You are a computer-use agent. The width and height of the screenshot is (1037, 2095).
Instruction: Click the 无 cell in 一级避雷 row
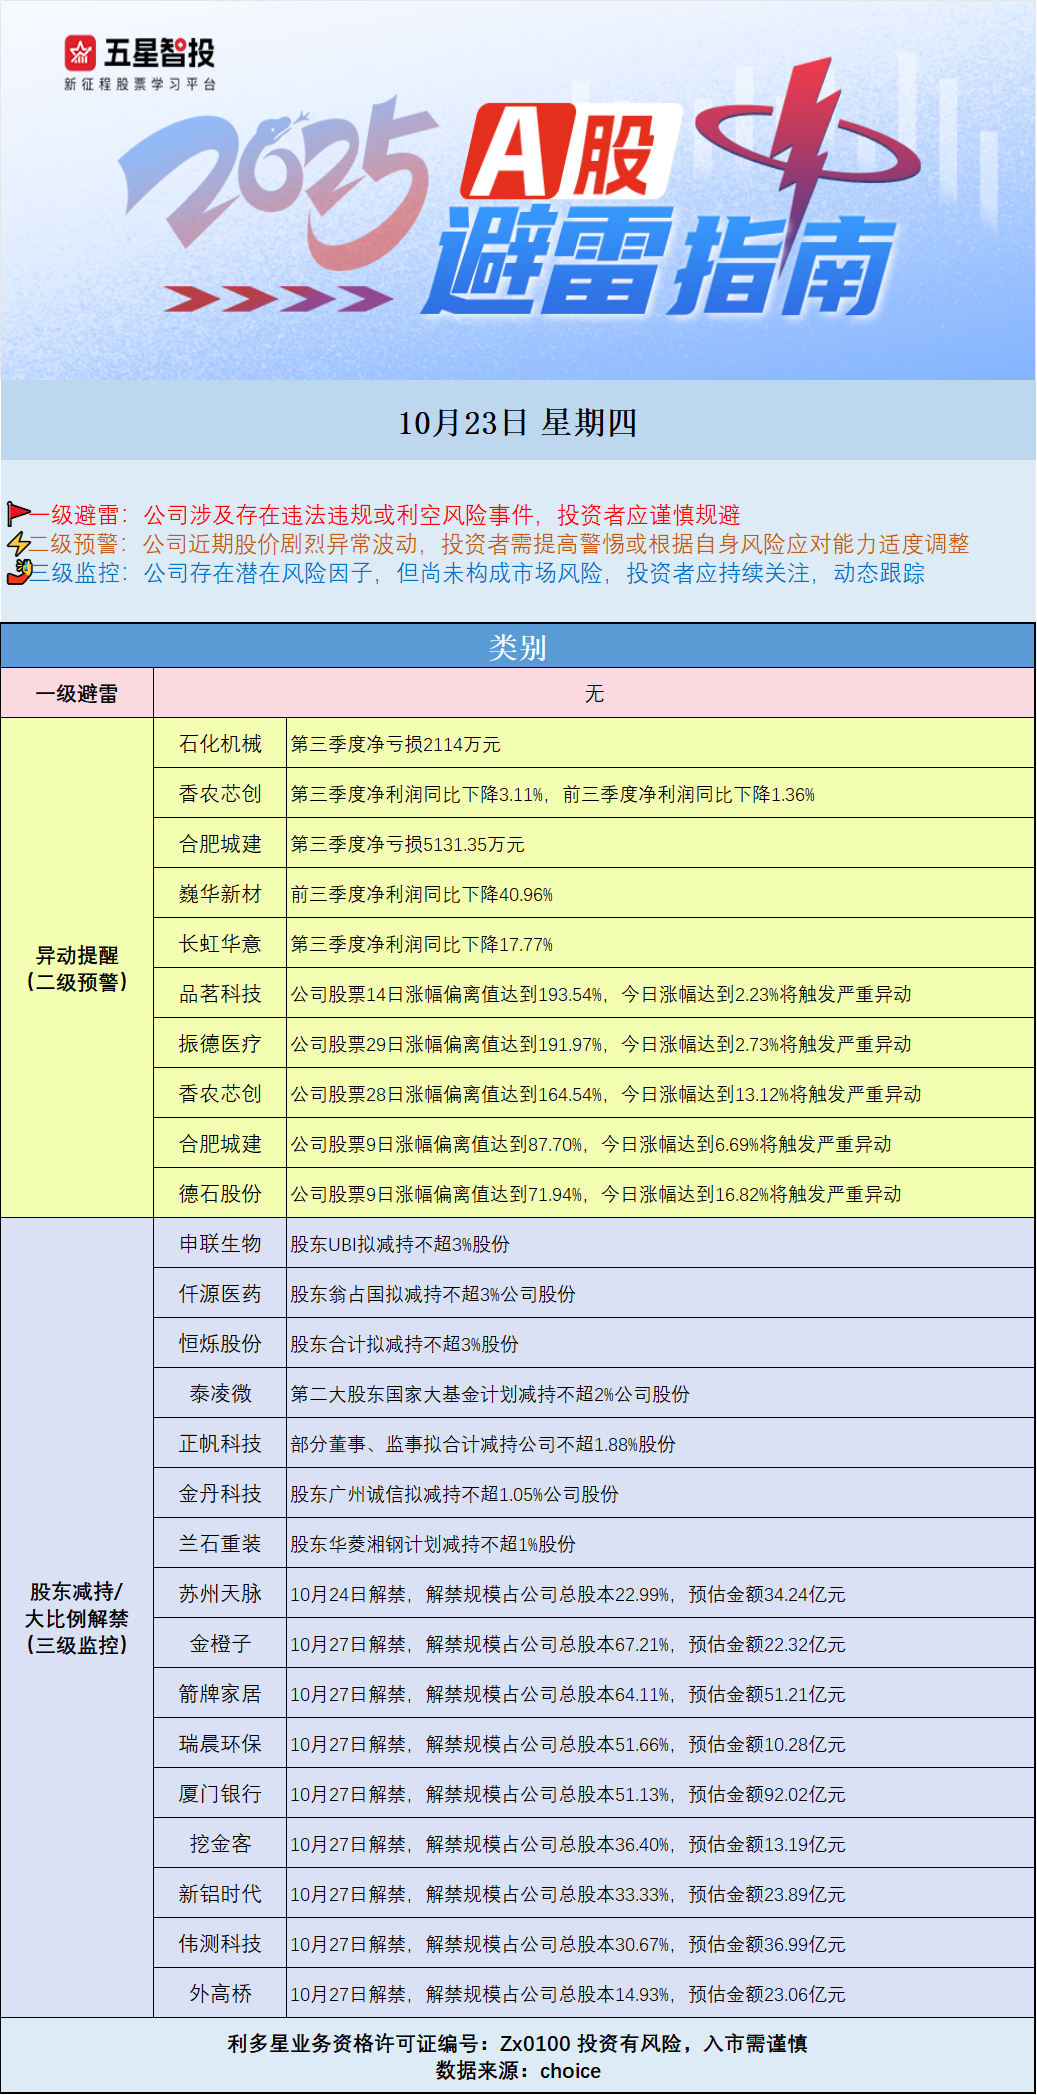click(594, 693)
